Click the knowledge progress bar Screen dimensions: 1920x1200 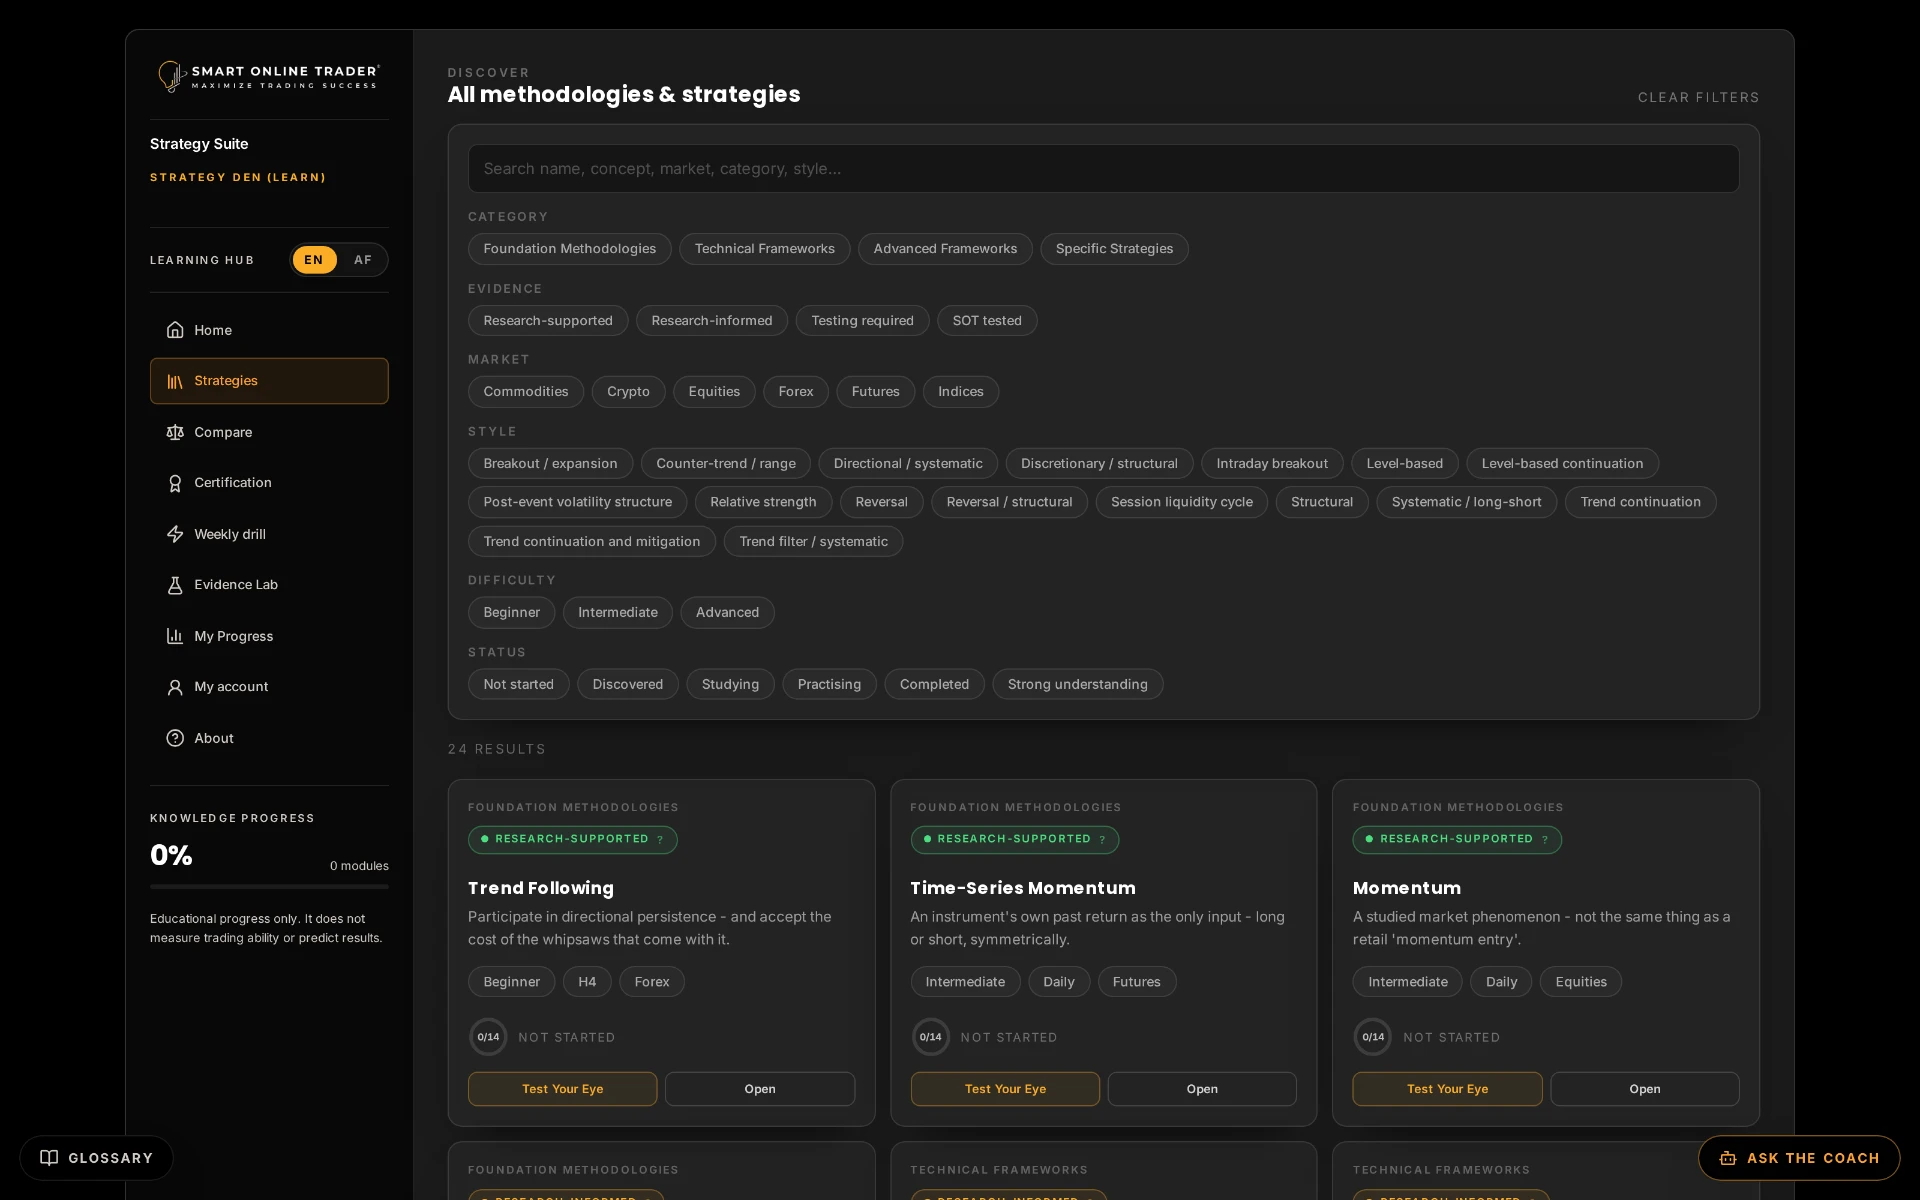pyautogui.click(x=269, y=886)
